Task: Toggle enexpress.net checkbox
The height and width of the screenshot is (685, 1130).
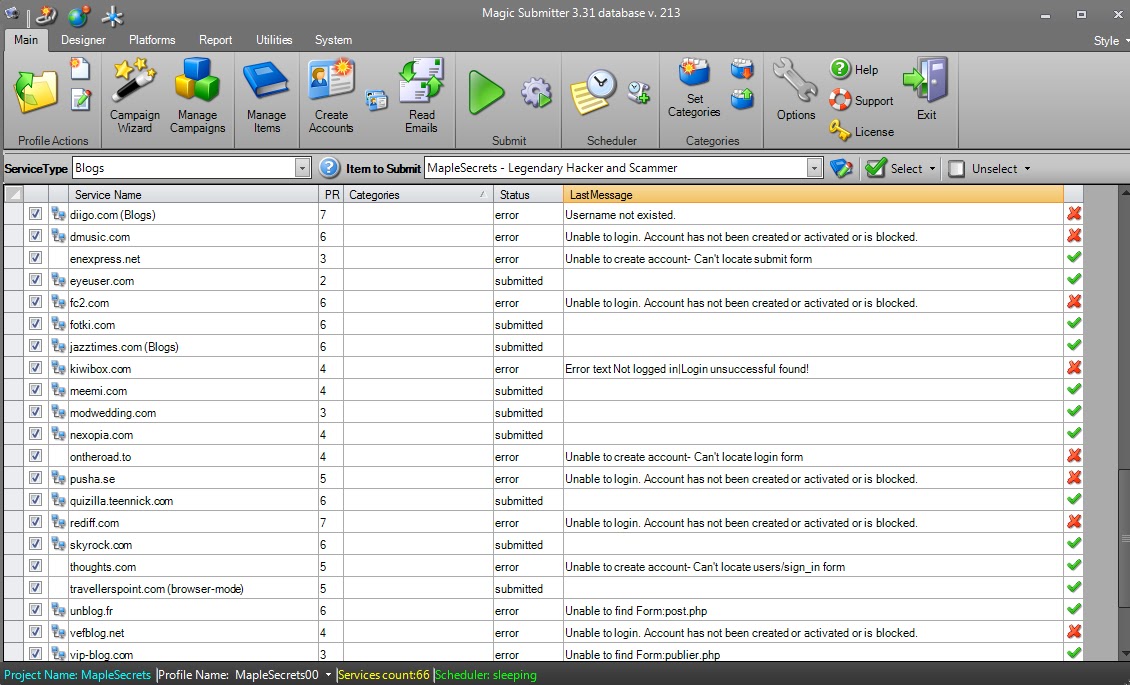Action: click(35, 258)
